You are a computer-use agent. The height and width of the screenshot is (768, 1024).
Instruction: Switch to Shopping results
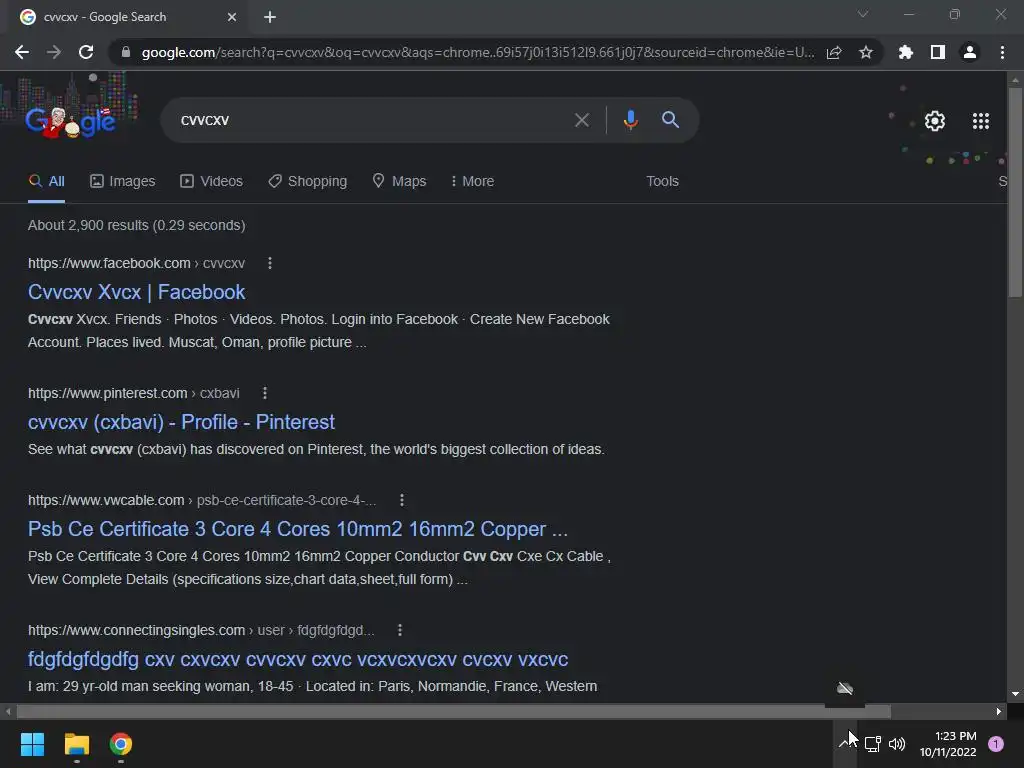308,181
